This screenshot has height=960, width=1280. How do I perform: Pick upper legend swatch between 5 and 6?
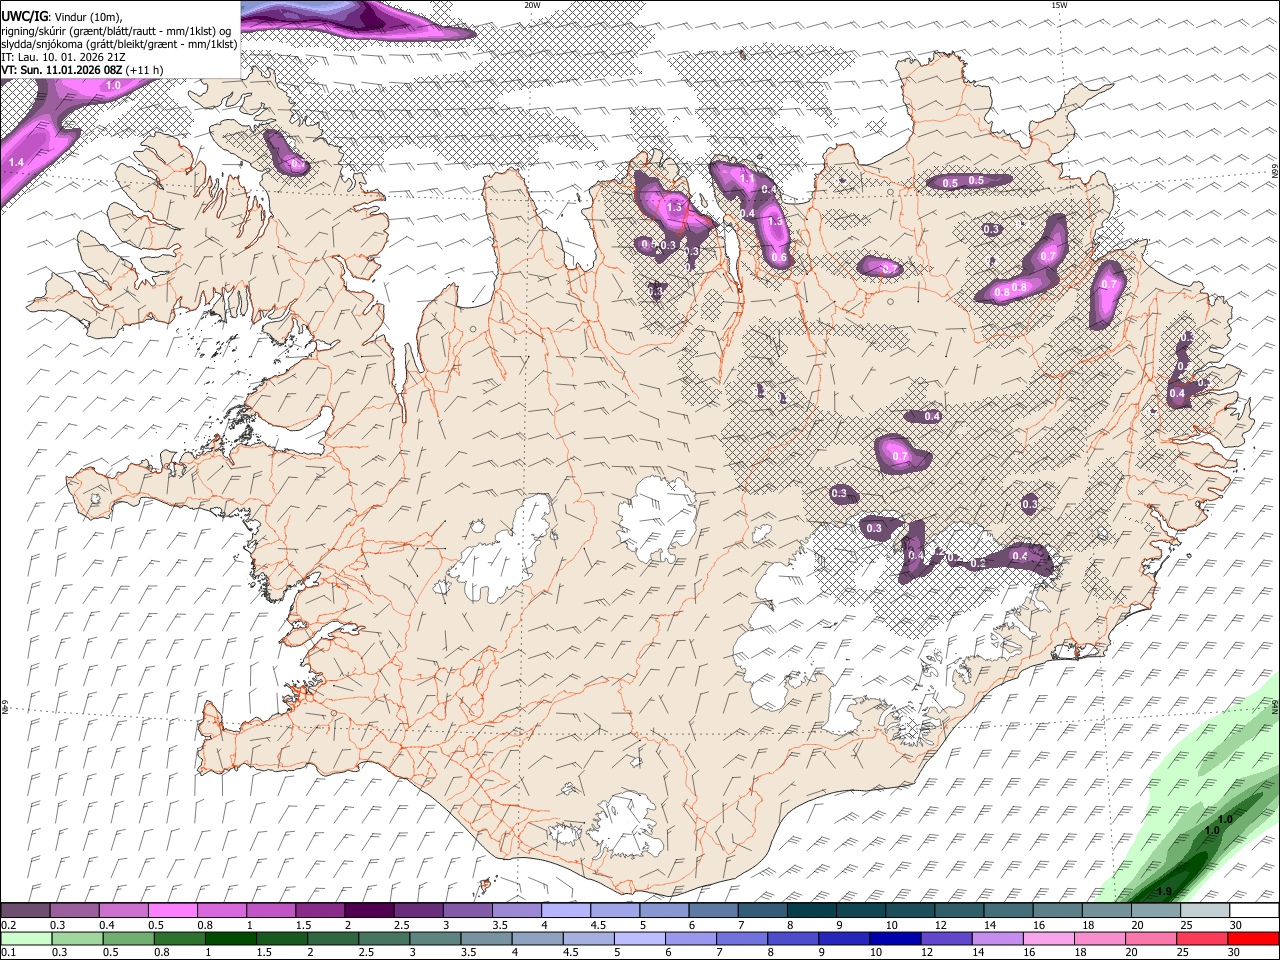[x=662, y=911]
